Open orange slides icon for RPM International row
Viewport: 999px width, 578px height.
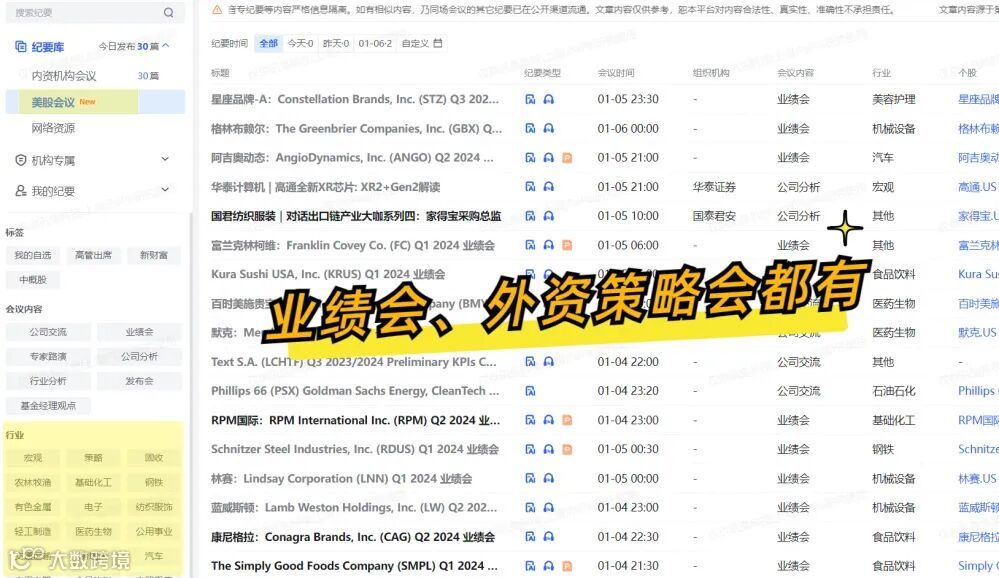coord(567,421)
